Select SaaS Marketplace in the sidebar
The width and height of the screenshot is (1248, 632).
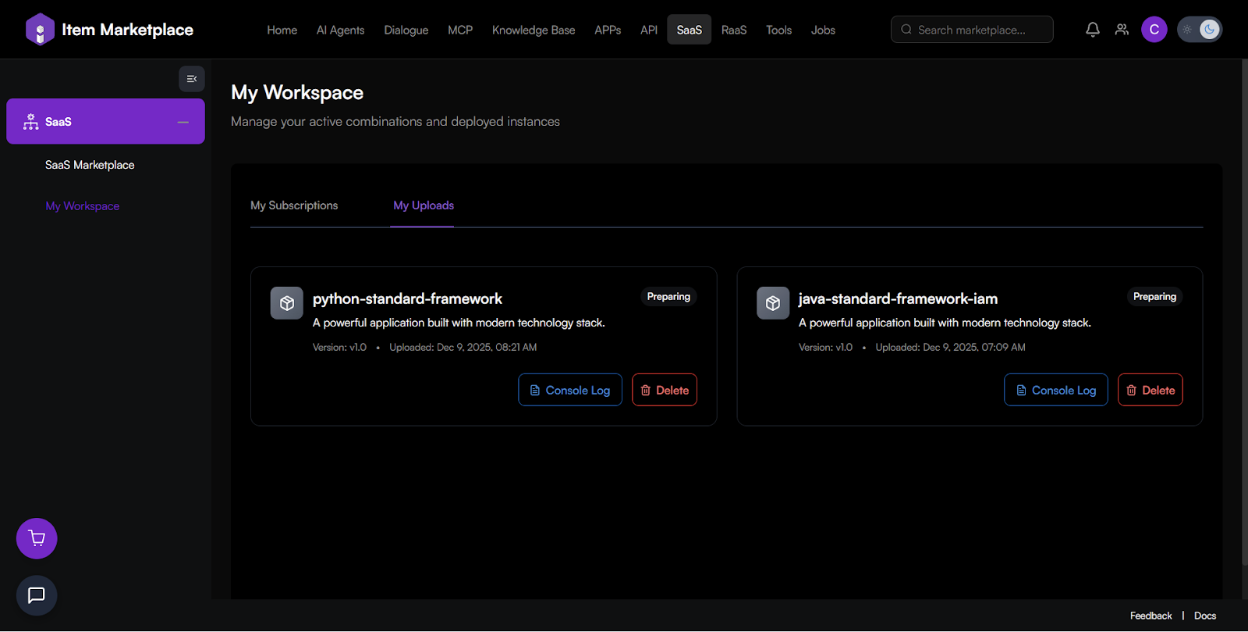pyautogui.click(x=90, y=165)
